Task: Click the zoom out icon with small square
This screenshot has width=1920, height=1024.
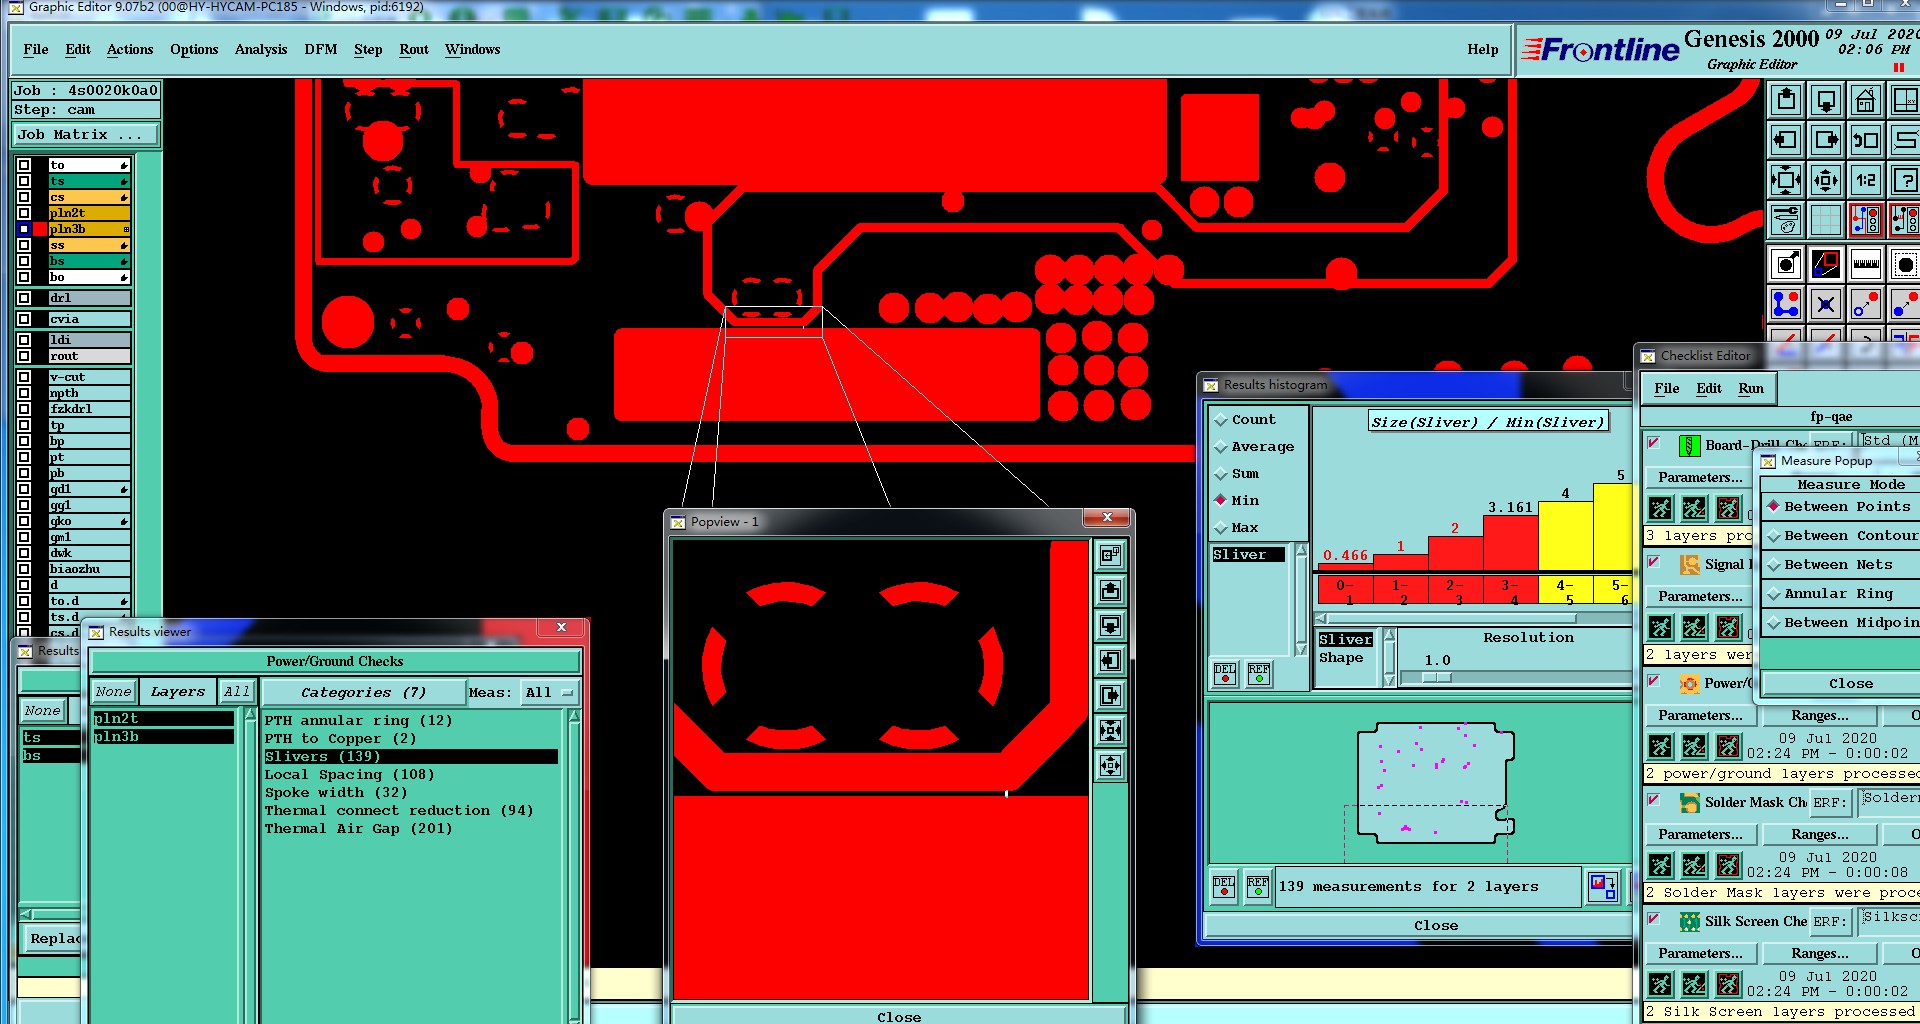Action: (1826, 180)
